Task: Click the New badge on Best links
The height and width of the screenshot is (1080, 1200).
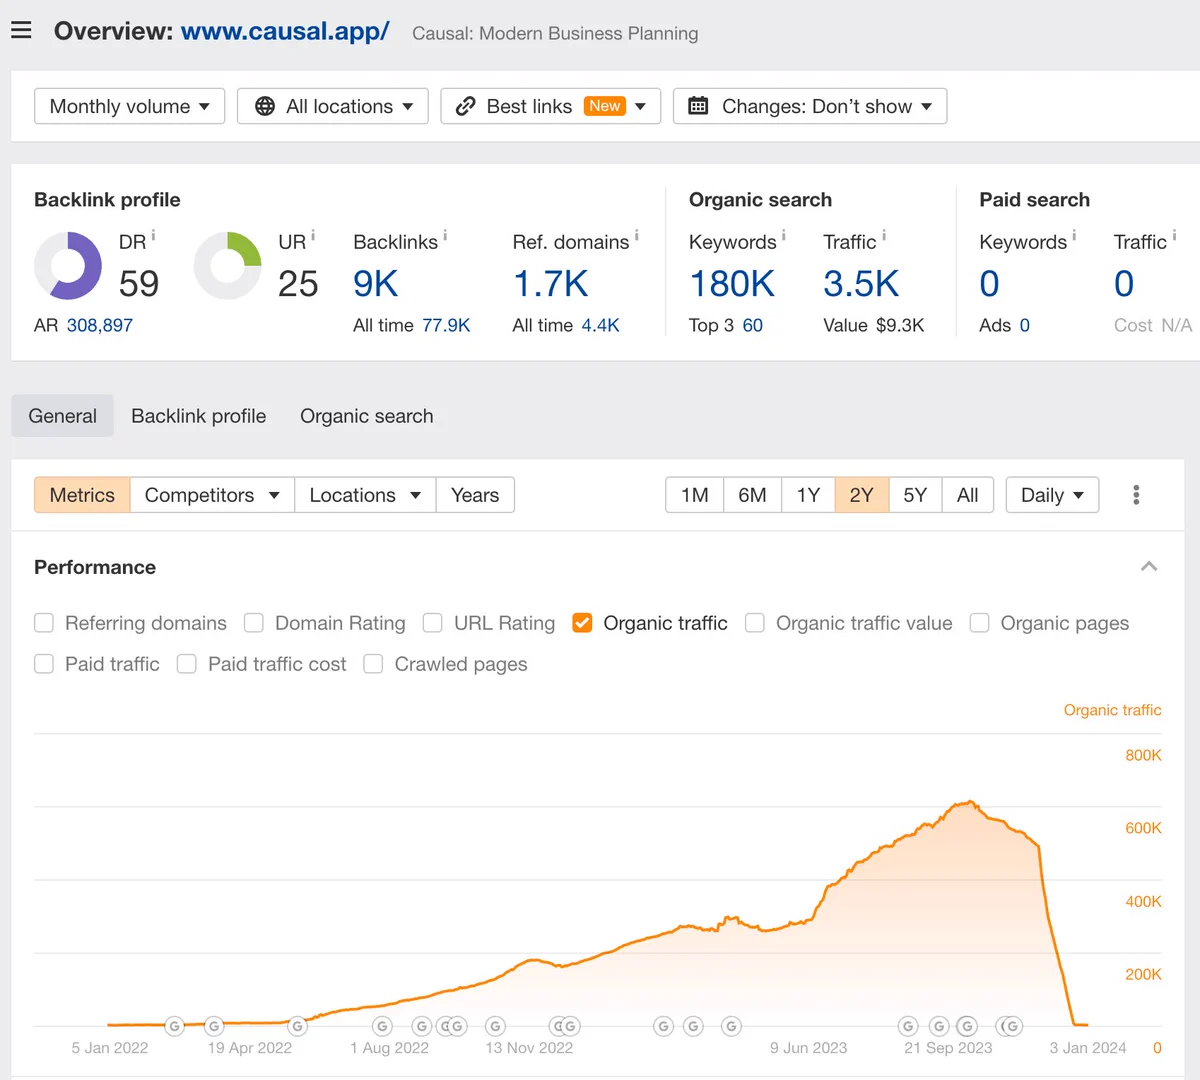Action: (604, 106)
